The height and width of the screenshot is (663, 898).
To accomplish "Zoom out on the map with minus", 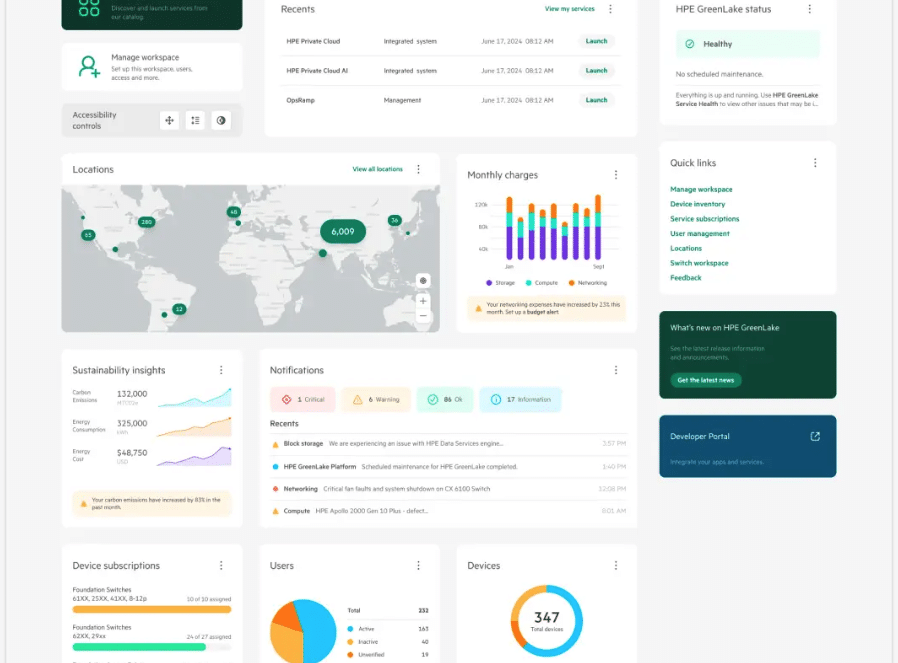I will (423, 316).
